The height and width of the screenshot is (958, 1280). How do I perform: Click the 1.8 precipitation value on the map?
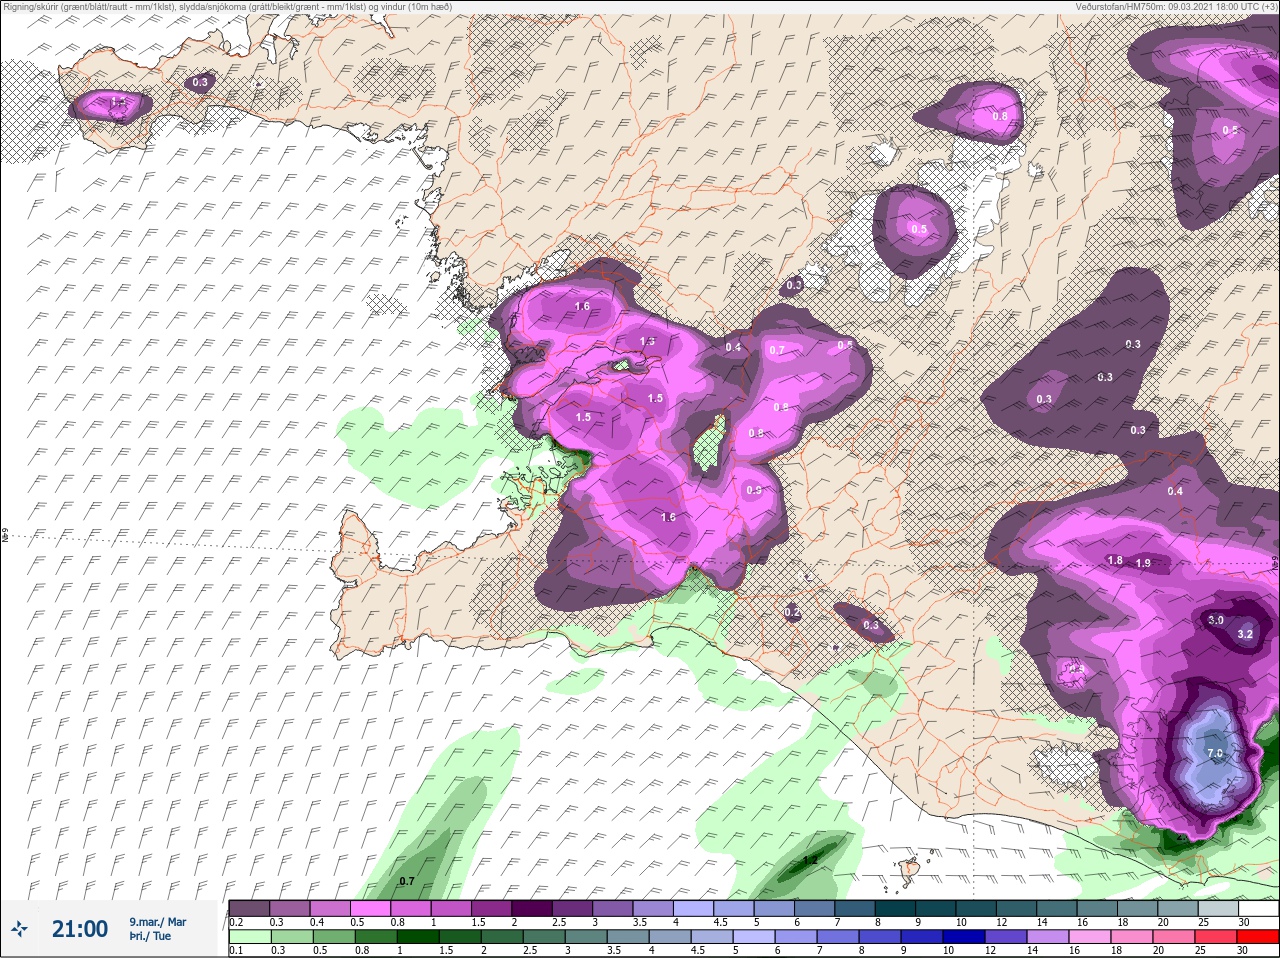pyautogui.click(x=1116, y=560)
